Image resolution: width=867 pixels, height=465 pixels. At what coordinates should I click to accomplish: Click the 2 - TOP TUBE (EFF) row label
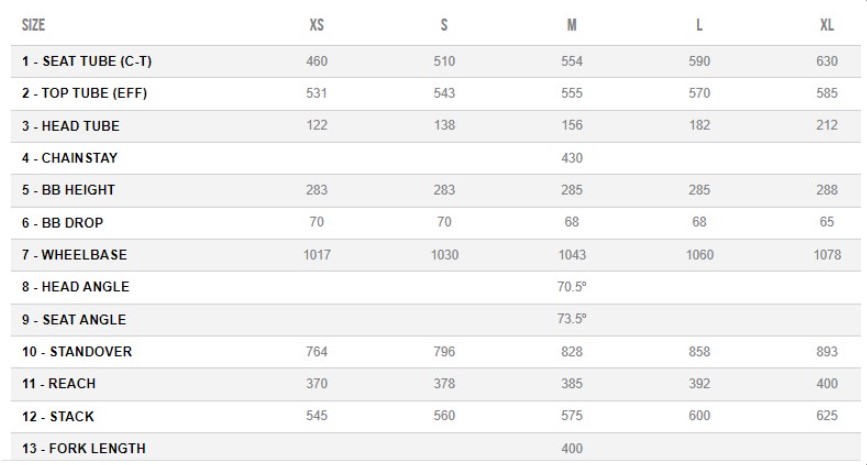coord(85,93)
